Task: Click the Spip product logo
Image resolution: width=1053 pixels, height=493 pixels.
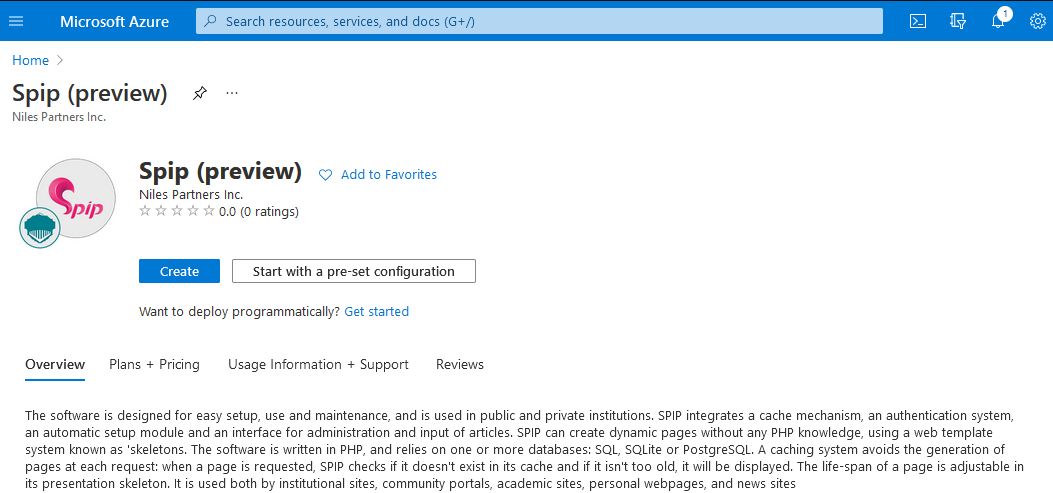Action: coord(75,198)
